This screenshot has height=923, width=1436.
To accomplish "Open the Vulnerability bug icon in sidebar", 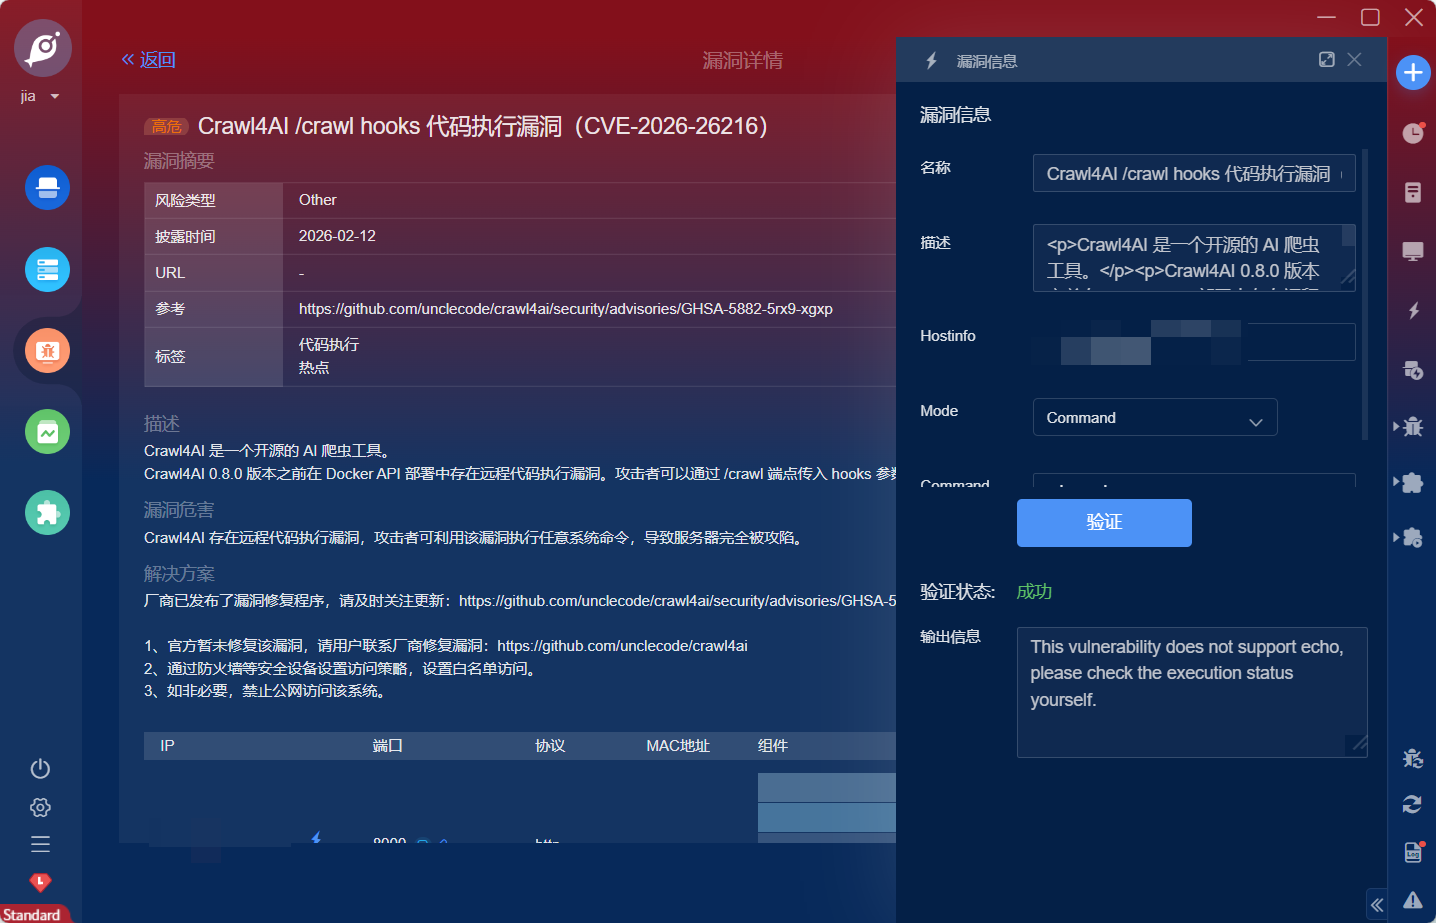I will [x=47, y=351].
